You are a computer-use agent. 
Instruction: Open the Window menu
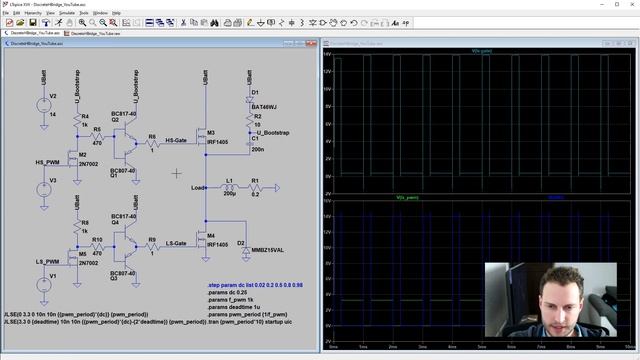pos(100,13)
